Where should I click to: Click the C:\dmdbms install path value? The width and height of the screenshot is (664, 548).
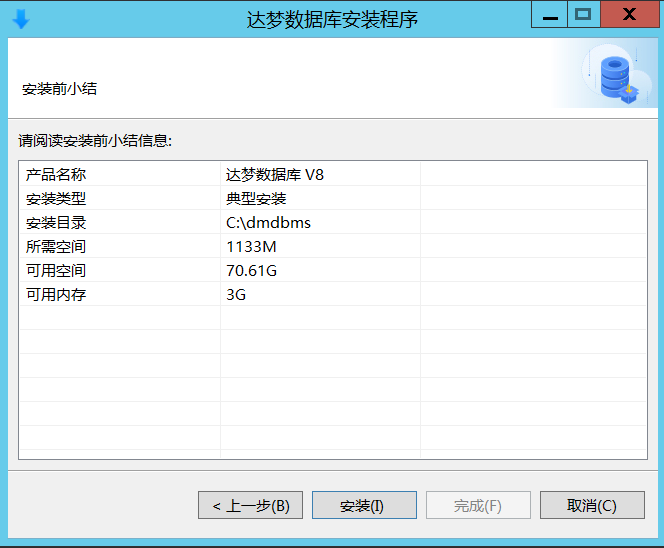[x=268, y=223]
